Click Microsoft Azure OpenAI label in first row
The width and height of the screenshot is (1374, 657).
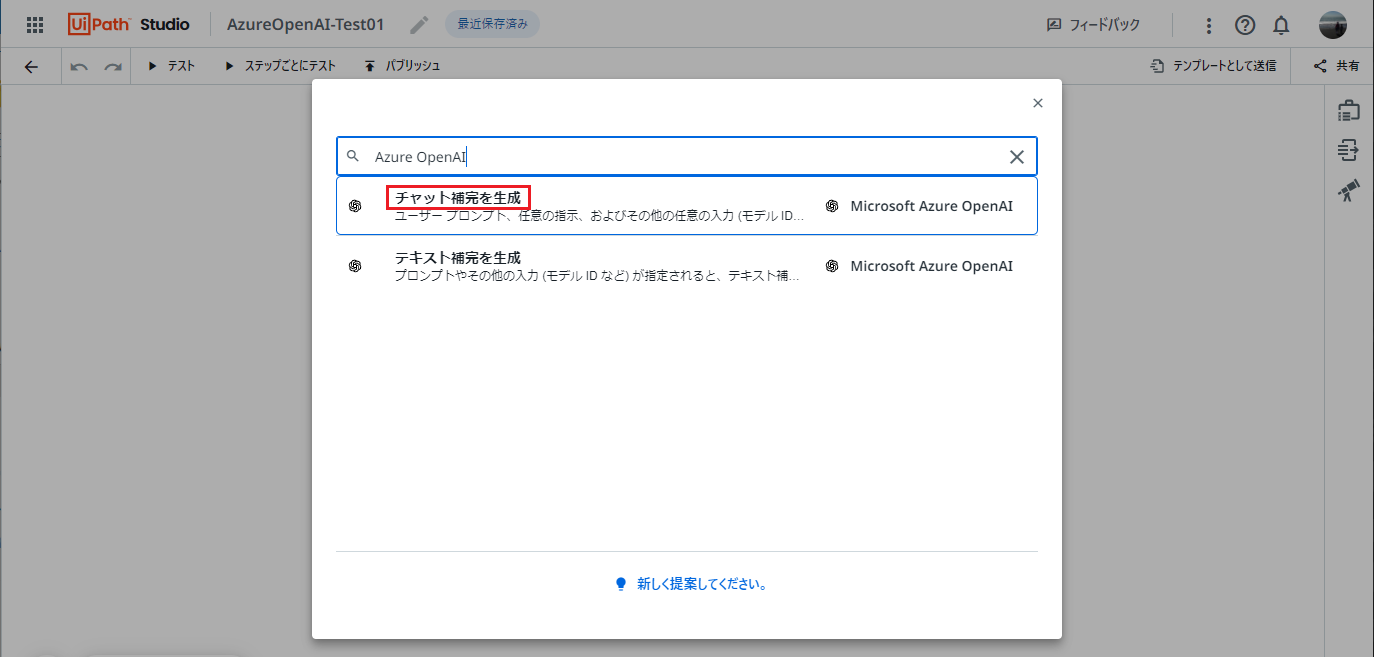click(x=931, y=206)
